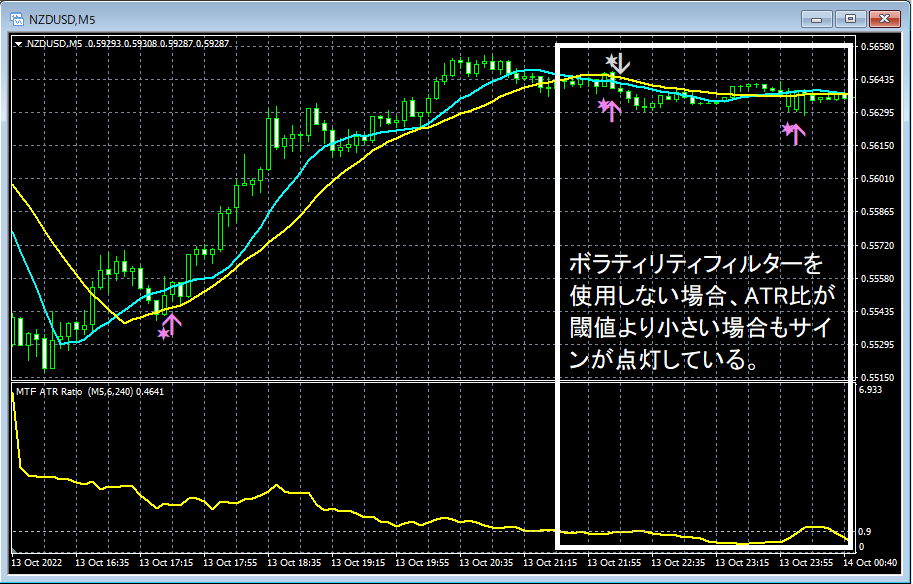This screenshot has width=913, height=584.
Task: Click the 13 Oct 21:15 time label
Action: pos(550,563)
